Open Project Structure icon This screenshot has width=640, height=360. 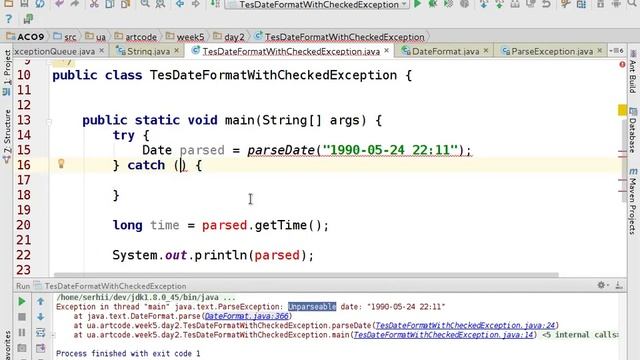coord(581,4)
